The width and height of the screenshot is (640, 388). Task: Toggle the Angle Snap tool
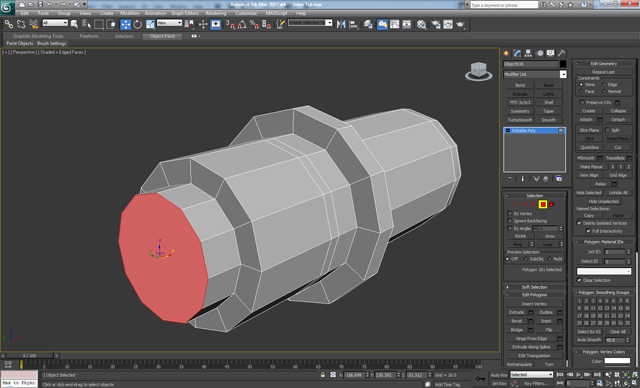(x=242, y=24)
